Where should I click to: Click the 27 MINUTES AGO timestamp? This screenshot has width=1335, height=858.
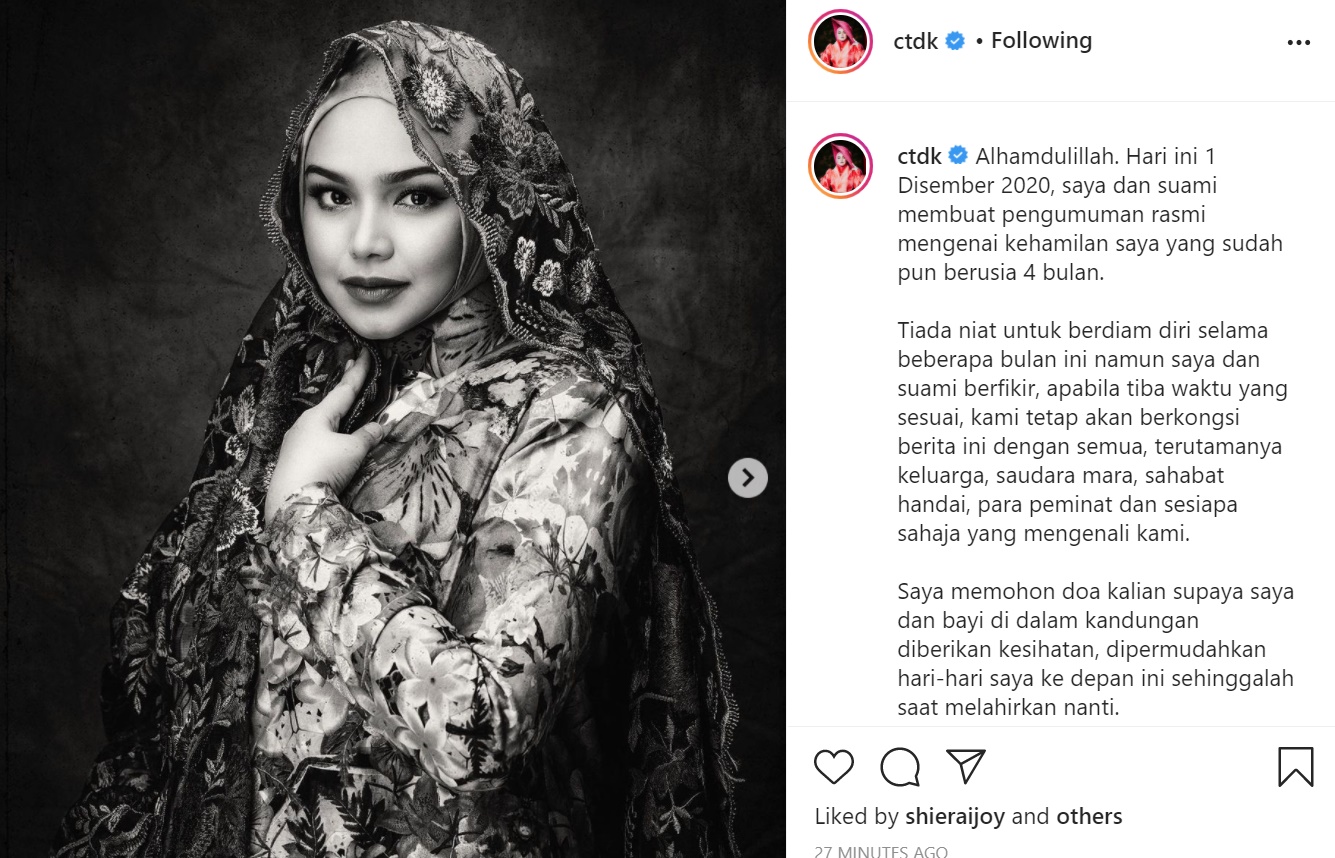(x=881, y=852)
